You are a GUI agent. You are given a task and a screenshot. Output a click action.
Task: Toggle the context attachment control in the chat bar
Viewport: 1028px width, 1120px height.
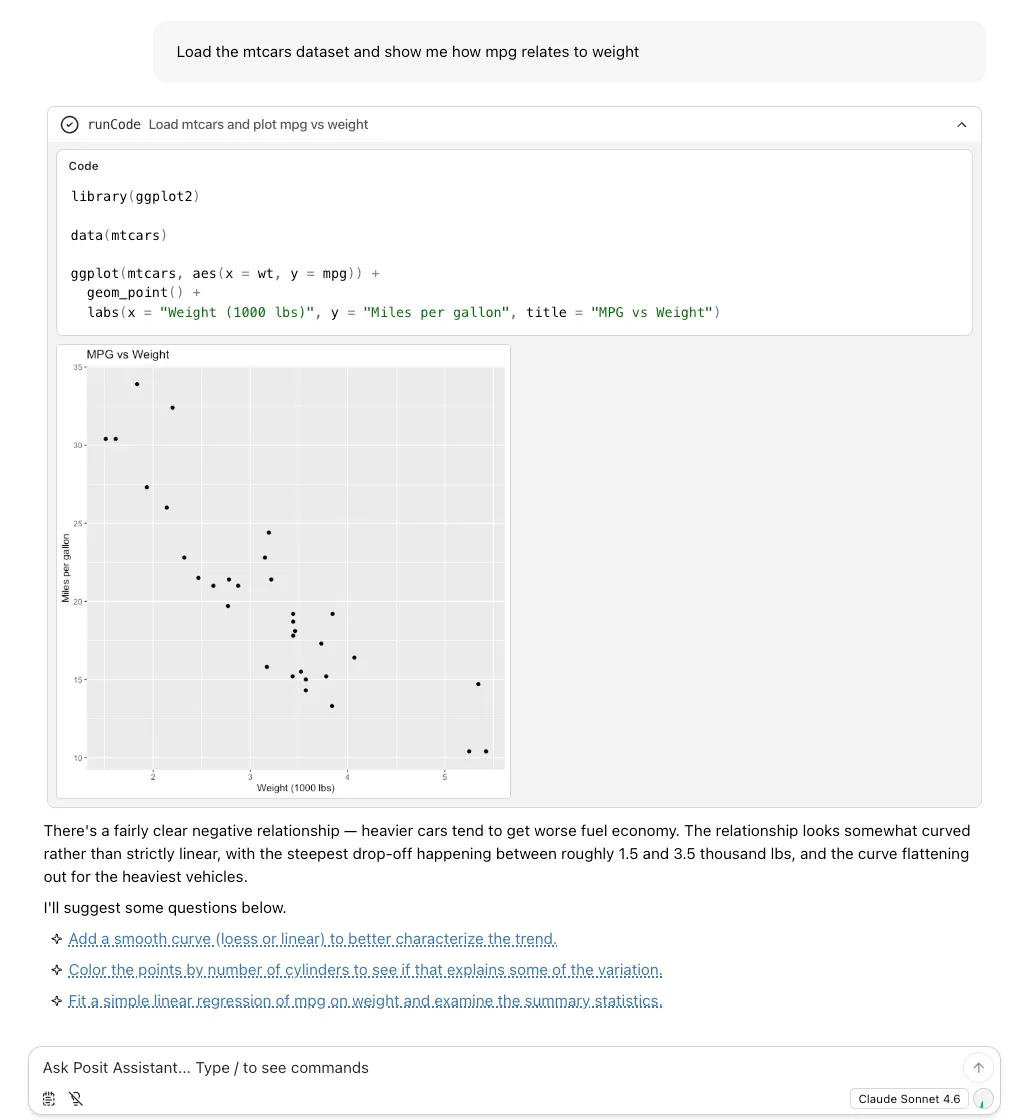(x=48, y=1098)
